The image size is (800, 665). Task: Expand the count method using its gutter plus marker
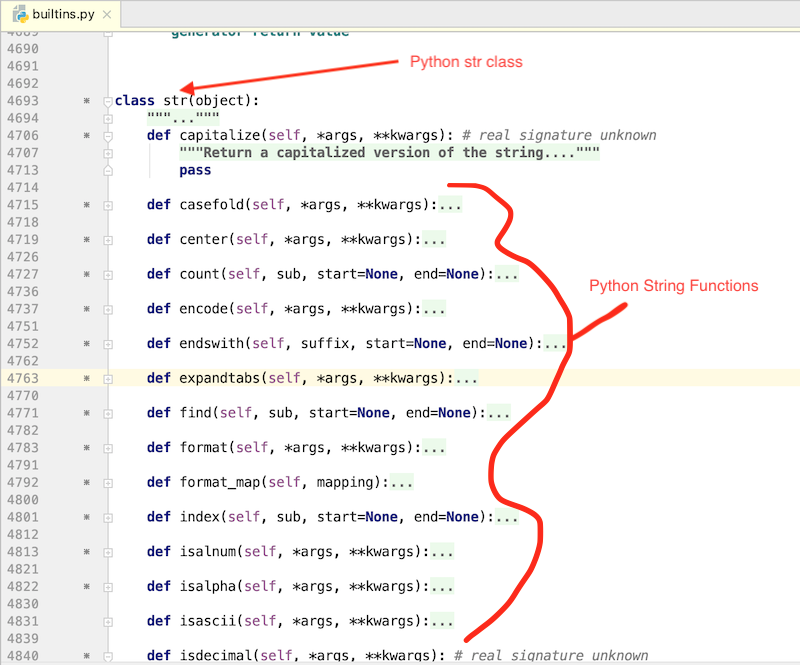point(106,273)
